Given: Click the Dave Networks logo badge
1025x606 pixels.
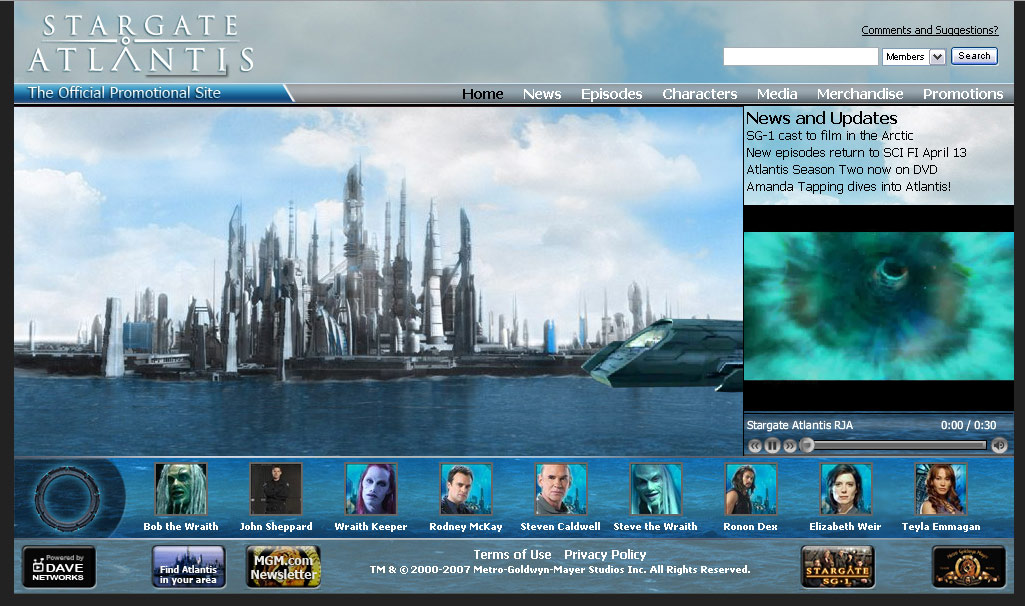Looking at the screenshot, I should pyautogui.click(x=59, y=567).
